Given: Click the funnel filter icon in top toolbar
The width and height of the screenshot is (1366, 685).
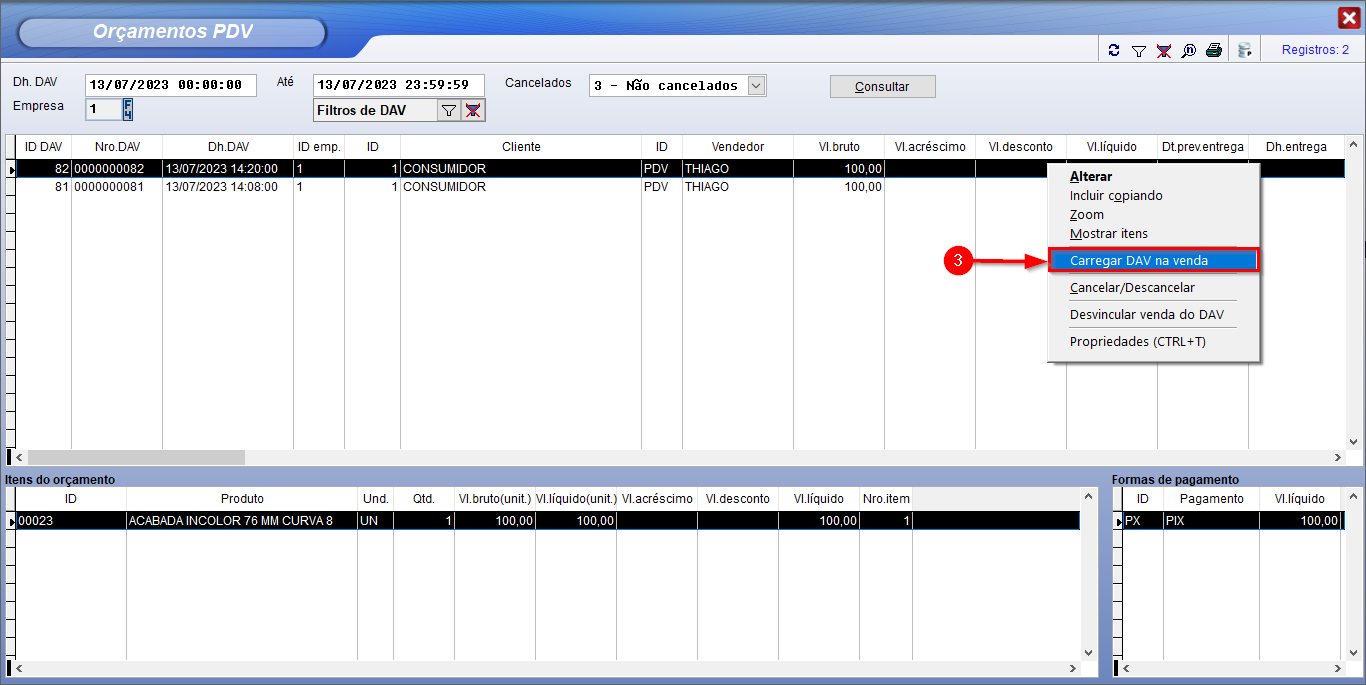Looking at the screenshot, I should click(x=1138, y=50).
